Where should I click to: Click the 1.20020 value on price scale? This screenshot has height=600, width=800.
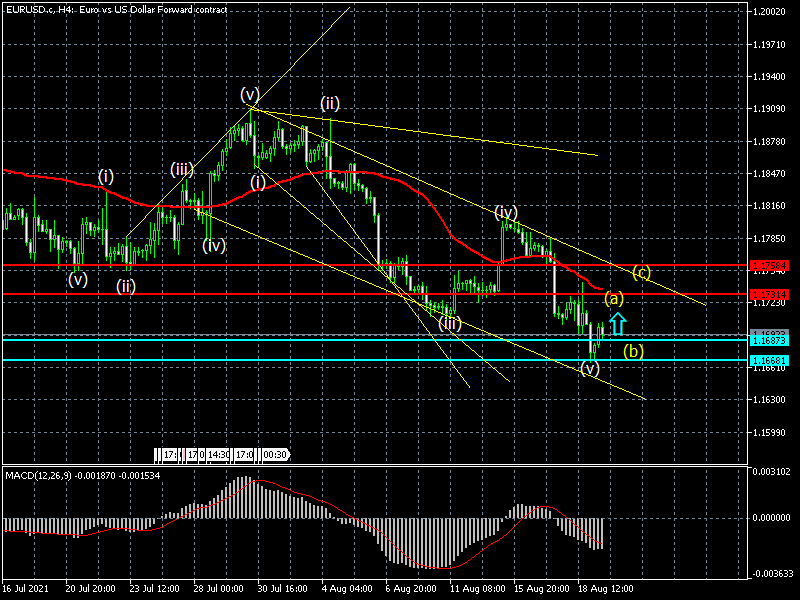pos(771,12)
